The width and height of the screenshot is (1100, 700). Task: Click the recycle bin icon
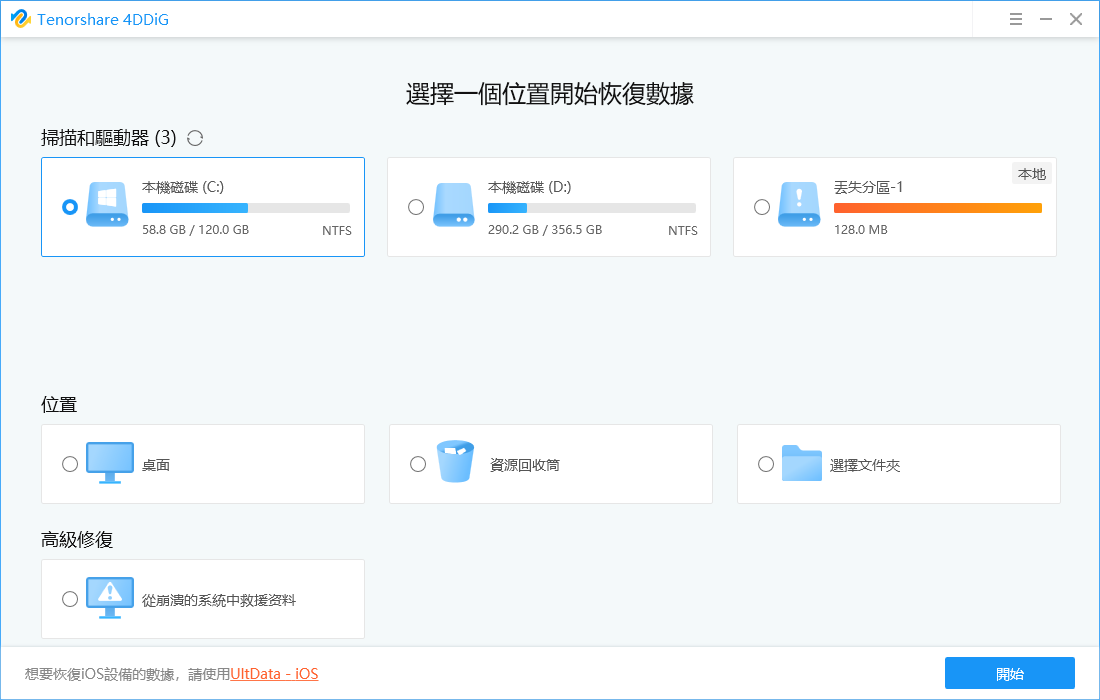point(455,462)
